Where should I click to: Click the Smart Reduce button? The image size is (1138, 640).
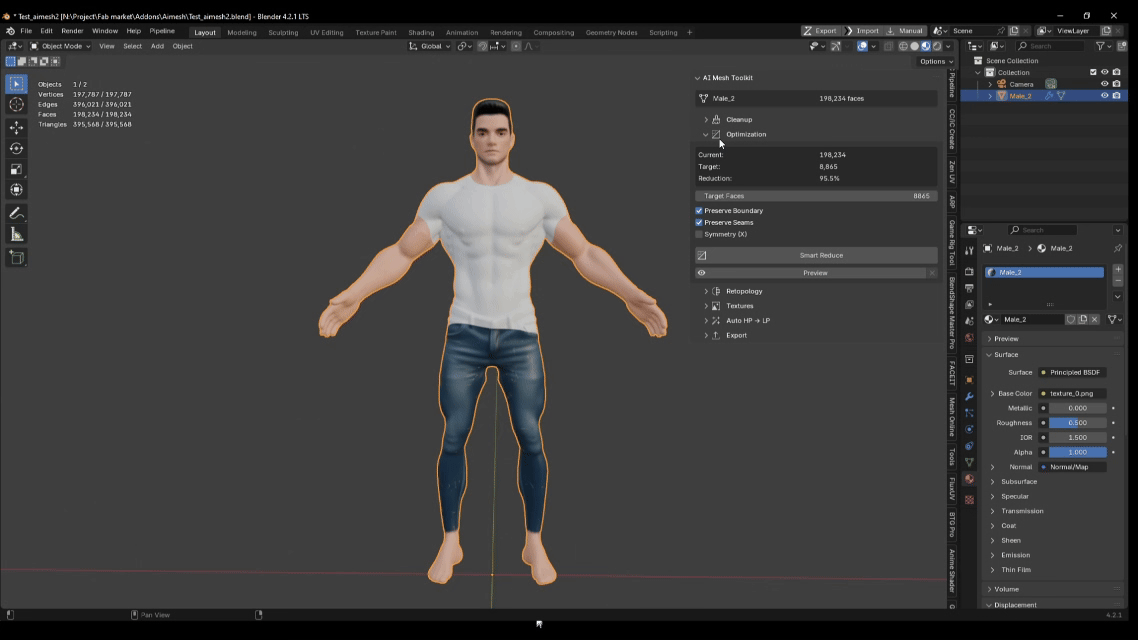(816, 255)
